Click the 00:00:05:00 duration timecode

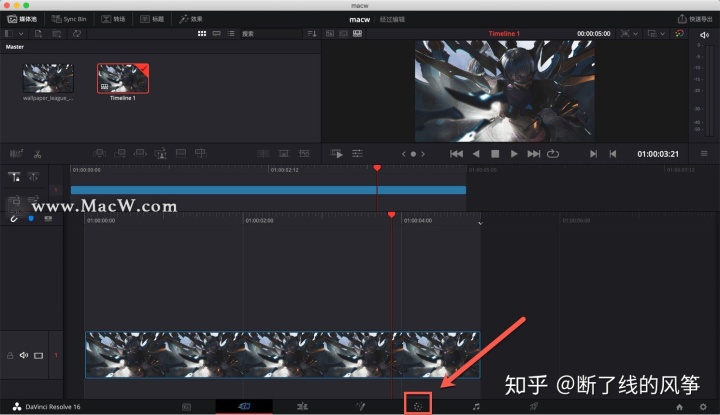pos(594,34)
